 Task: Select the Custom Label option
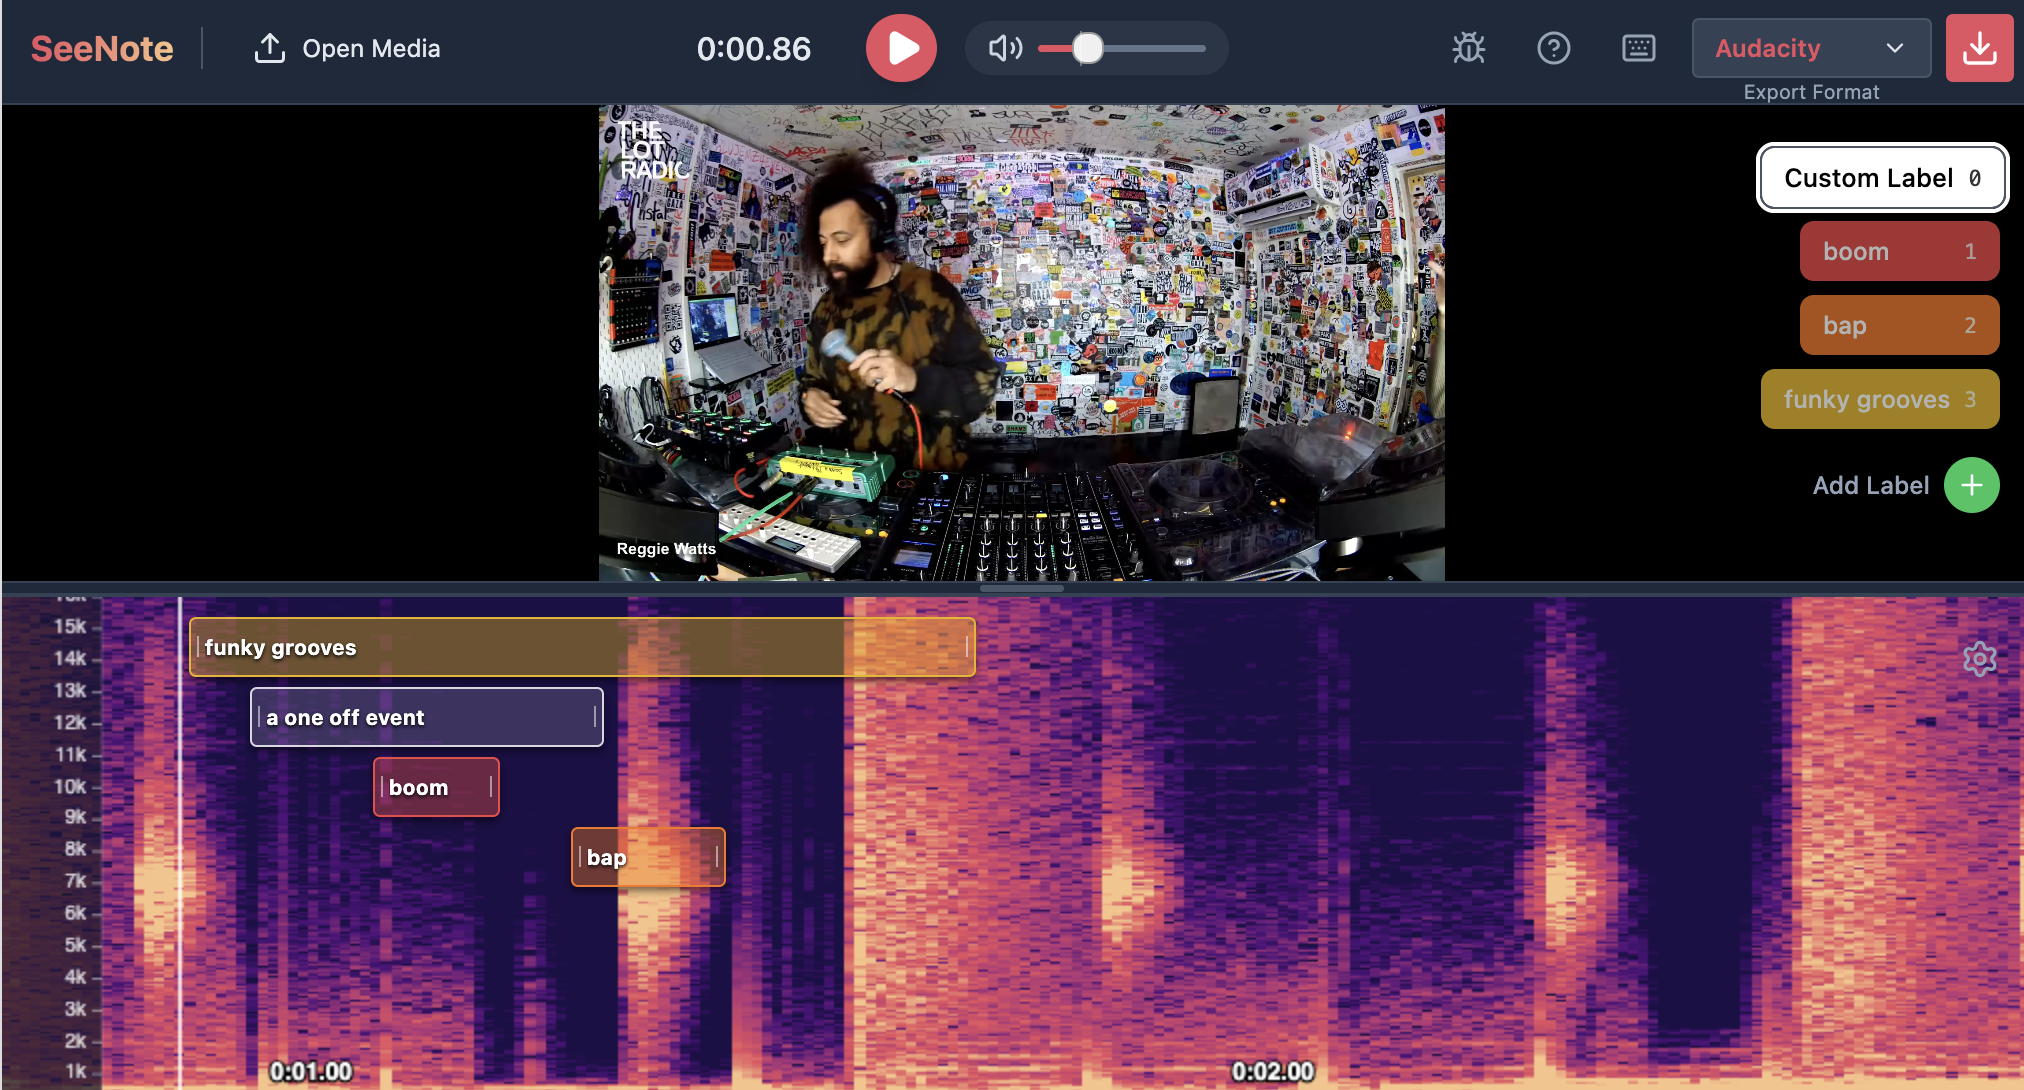tap(1881, 178)
